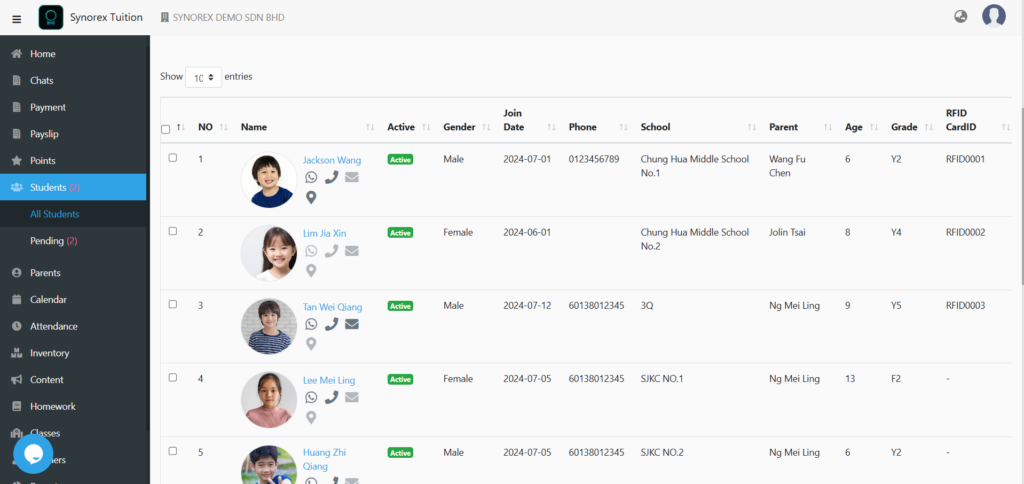Click WhatsApp icon for Lee Mei Ling
The width and height of the screenshot is (1024, 484).
(x=311, y=397)
